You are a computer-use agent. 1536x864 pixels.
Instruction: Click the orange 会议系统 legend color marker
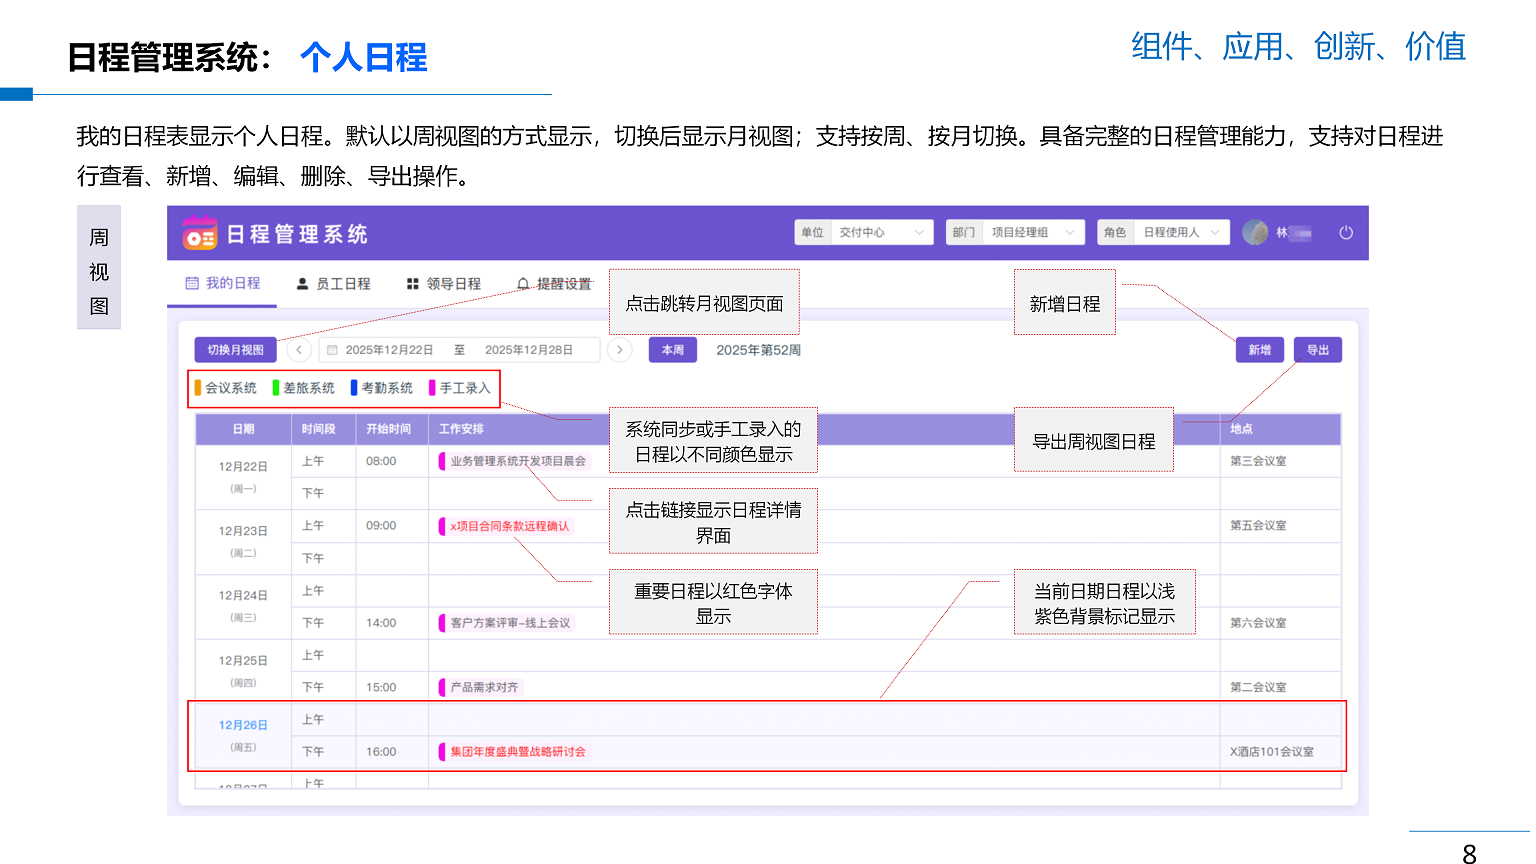tap(198, 388)
